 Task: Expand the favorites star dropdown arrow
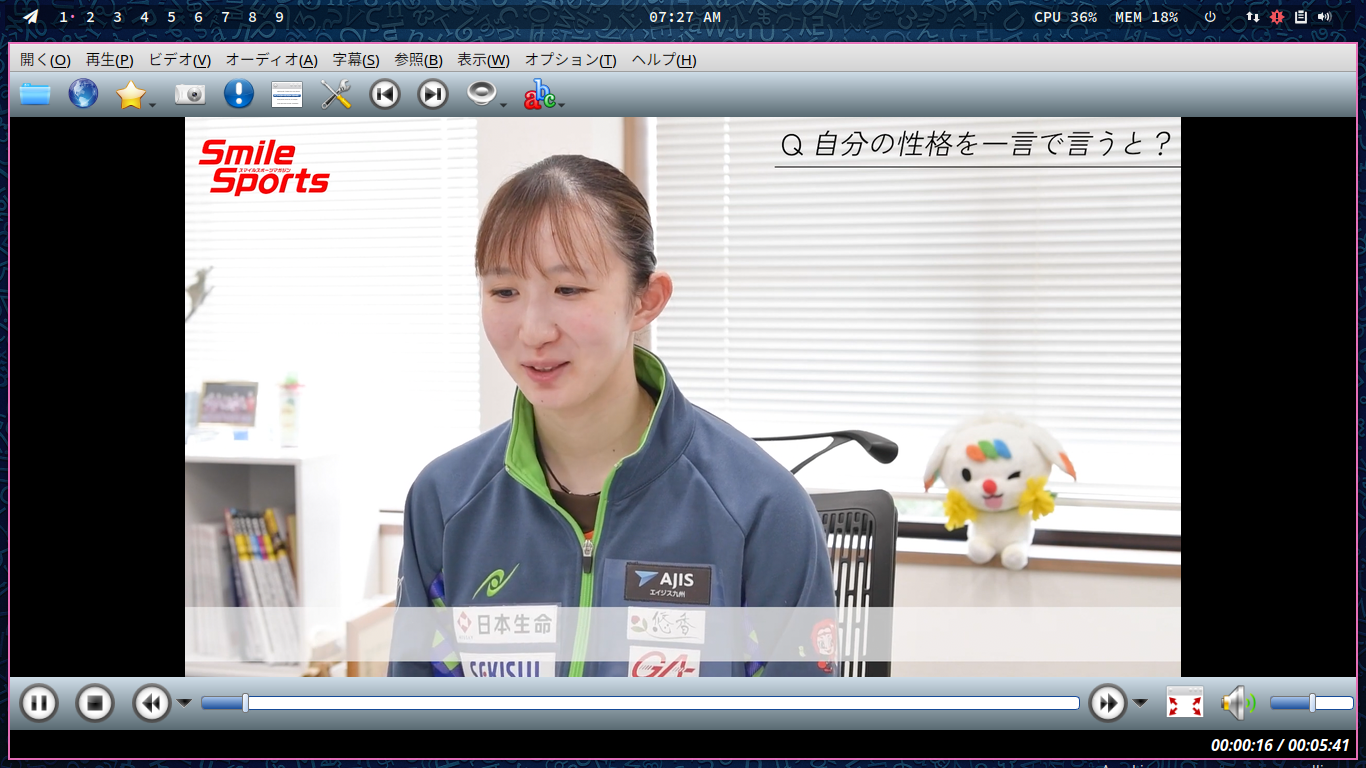152,104
